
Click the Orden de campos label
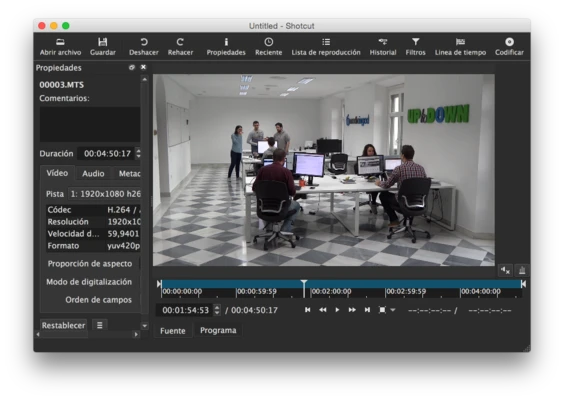click(x=98, y=300)
